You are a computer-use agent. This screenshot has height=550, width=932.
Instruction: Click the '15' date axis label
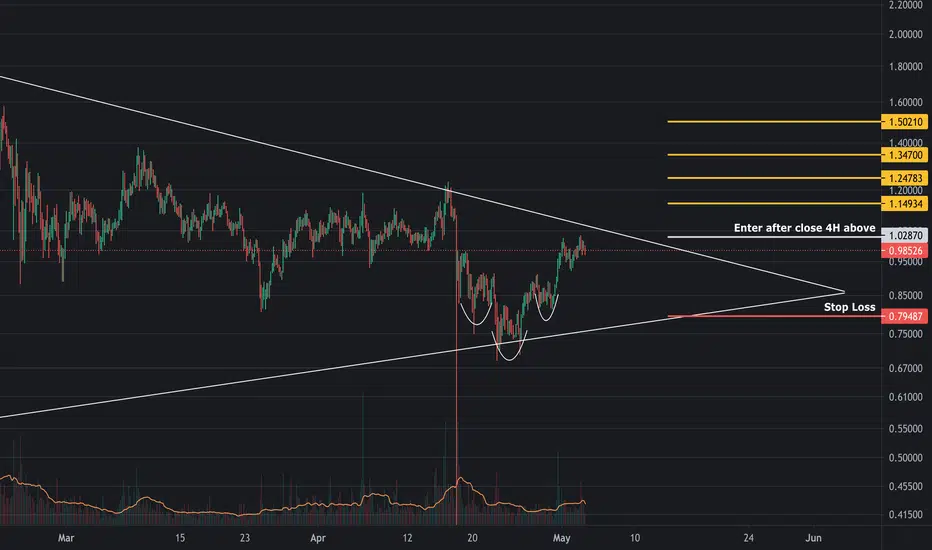(180, 538)
